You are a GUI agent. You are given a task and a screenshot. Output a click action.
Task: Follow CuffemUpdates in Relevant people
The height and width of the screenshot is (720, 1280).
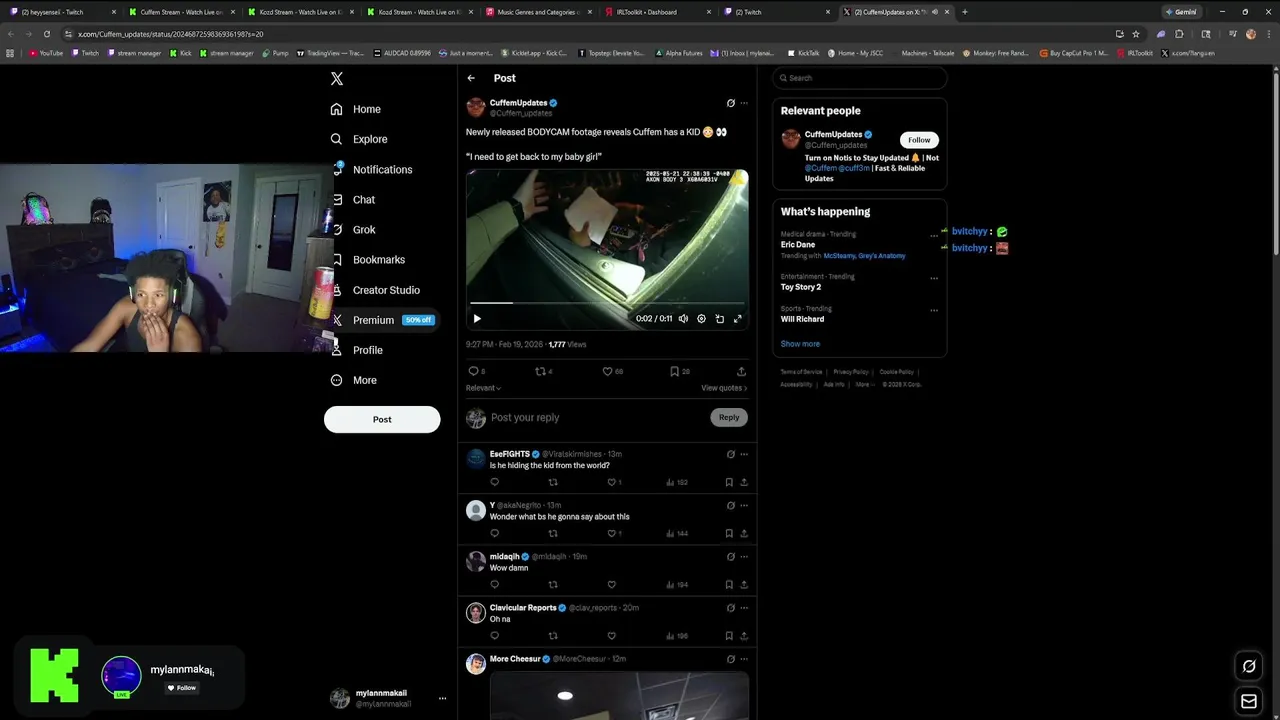pos(919,140)
